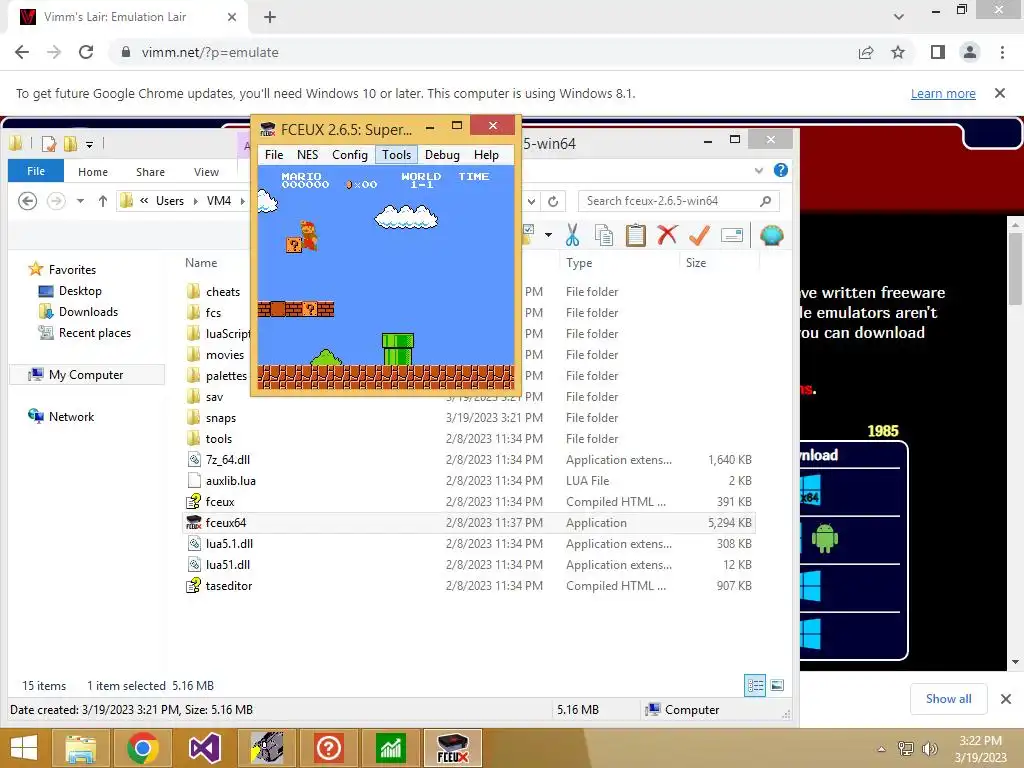Reload the Chrome page
This screenshot has height=768, width=1024.
click(x=86, y=52)
